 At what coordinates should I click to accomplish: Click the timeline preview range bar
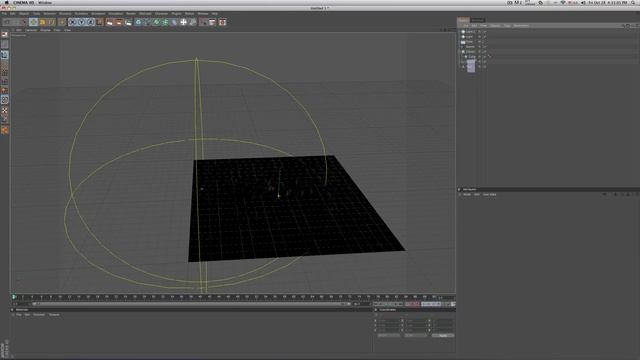190,304
